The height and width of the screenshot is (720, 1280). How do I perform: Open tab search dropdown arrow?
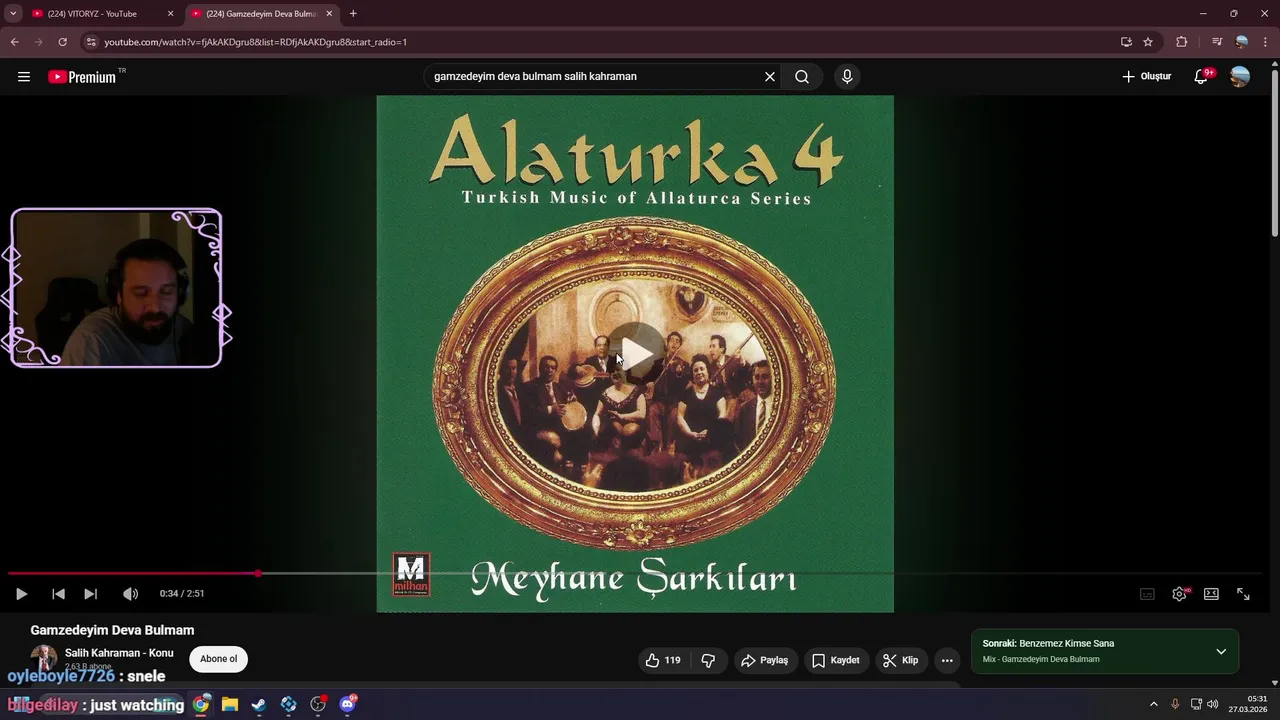point(13,14)
